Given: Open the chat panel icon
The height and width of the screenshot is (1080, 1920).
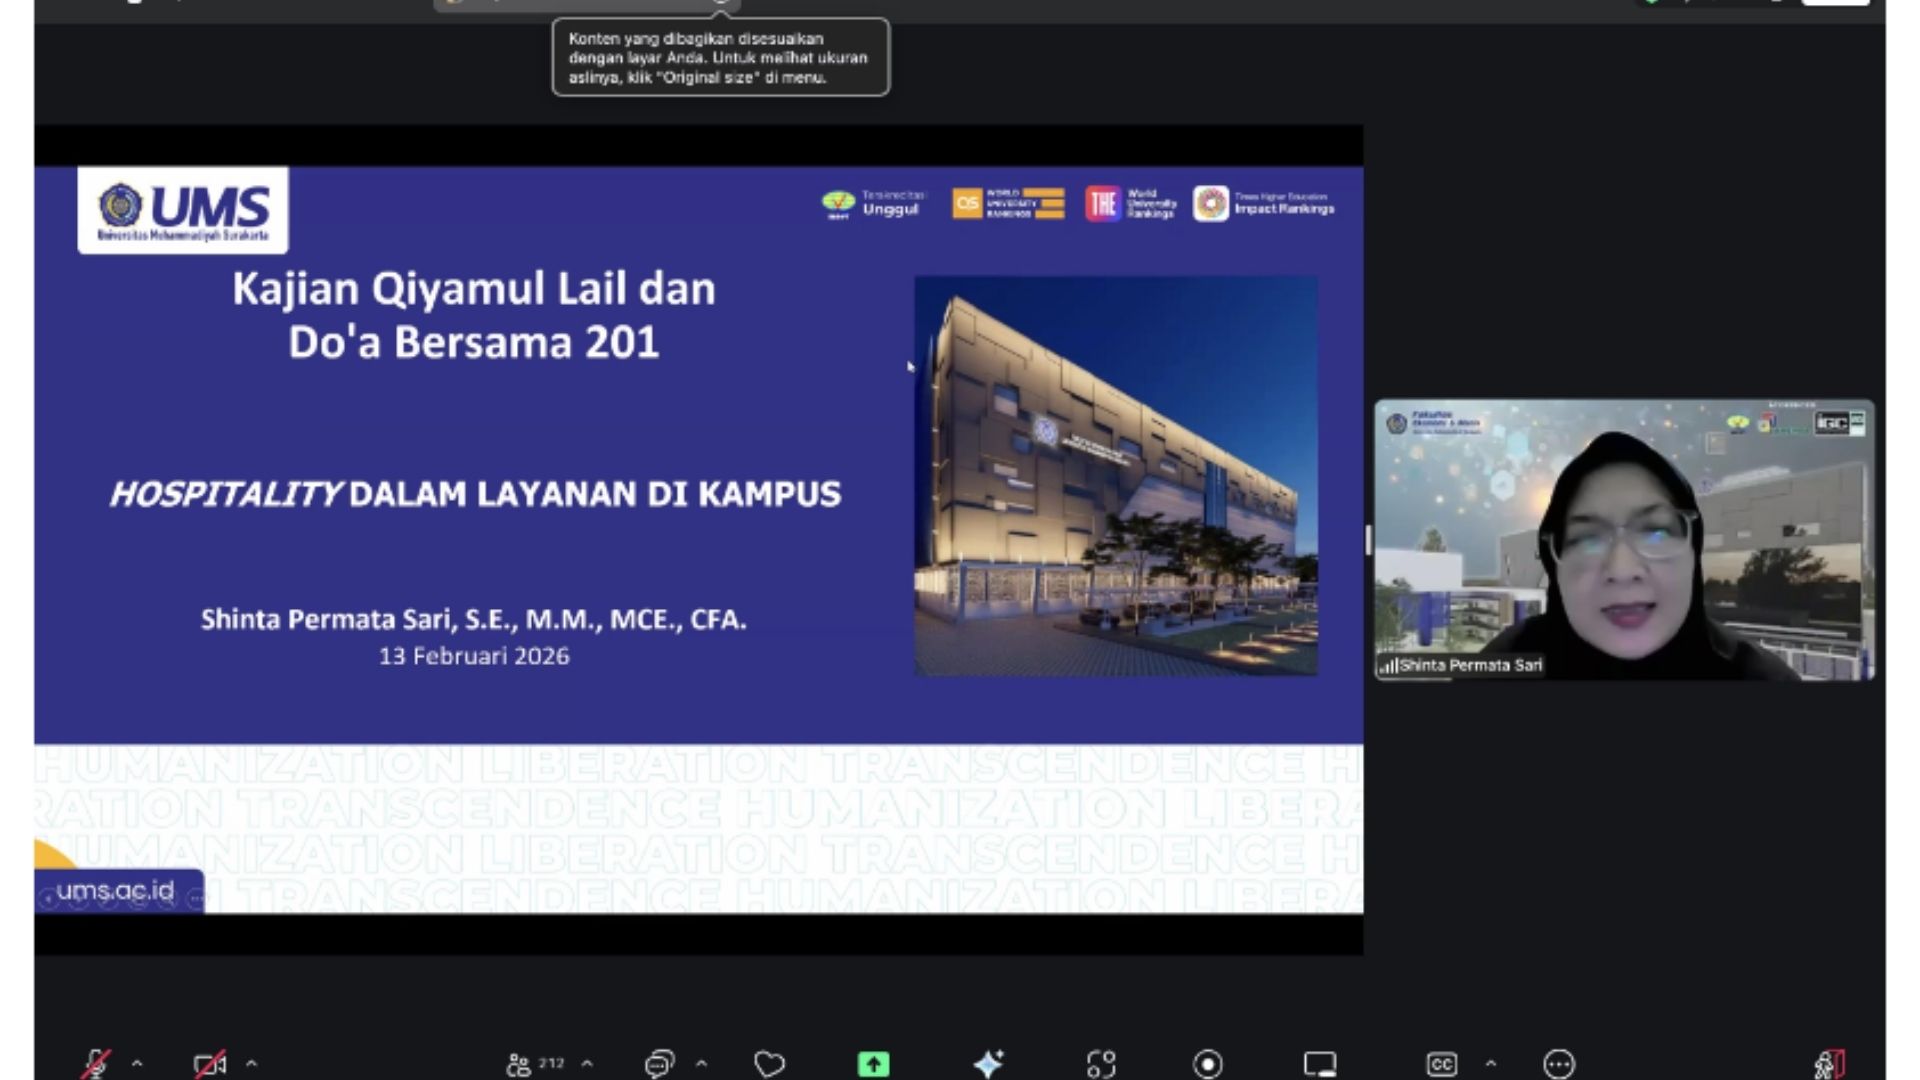Looking at the screenshot, I should click(x=660, y=1064).
